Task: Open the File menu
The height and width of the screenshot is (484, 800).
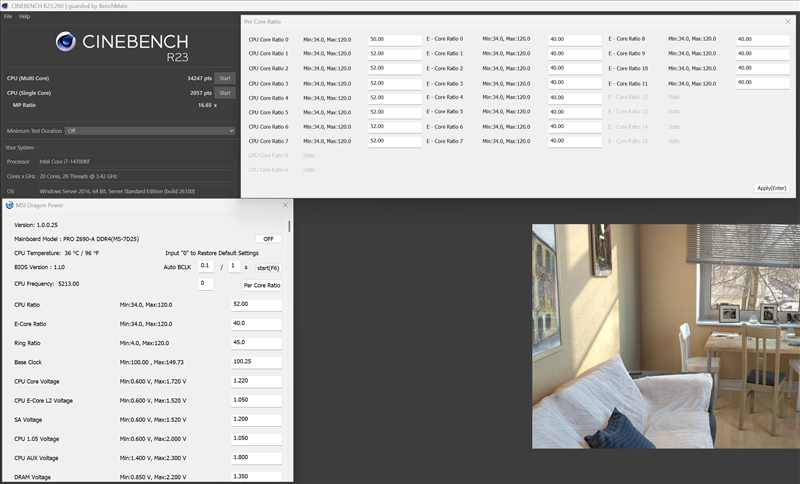Action: pos(8,16)
